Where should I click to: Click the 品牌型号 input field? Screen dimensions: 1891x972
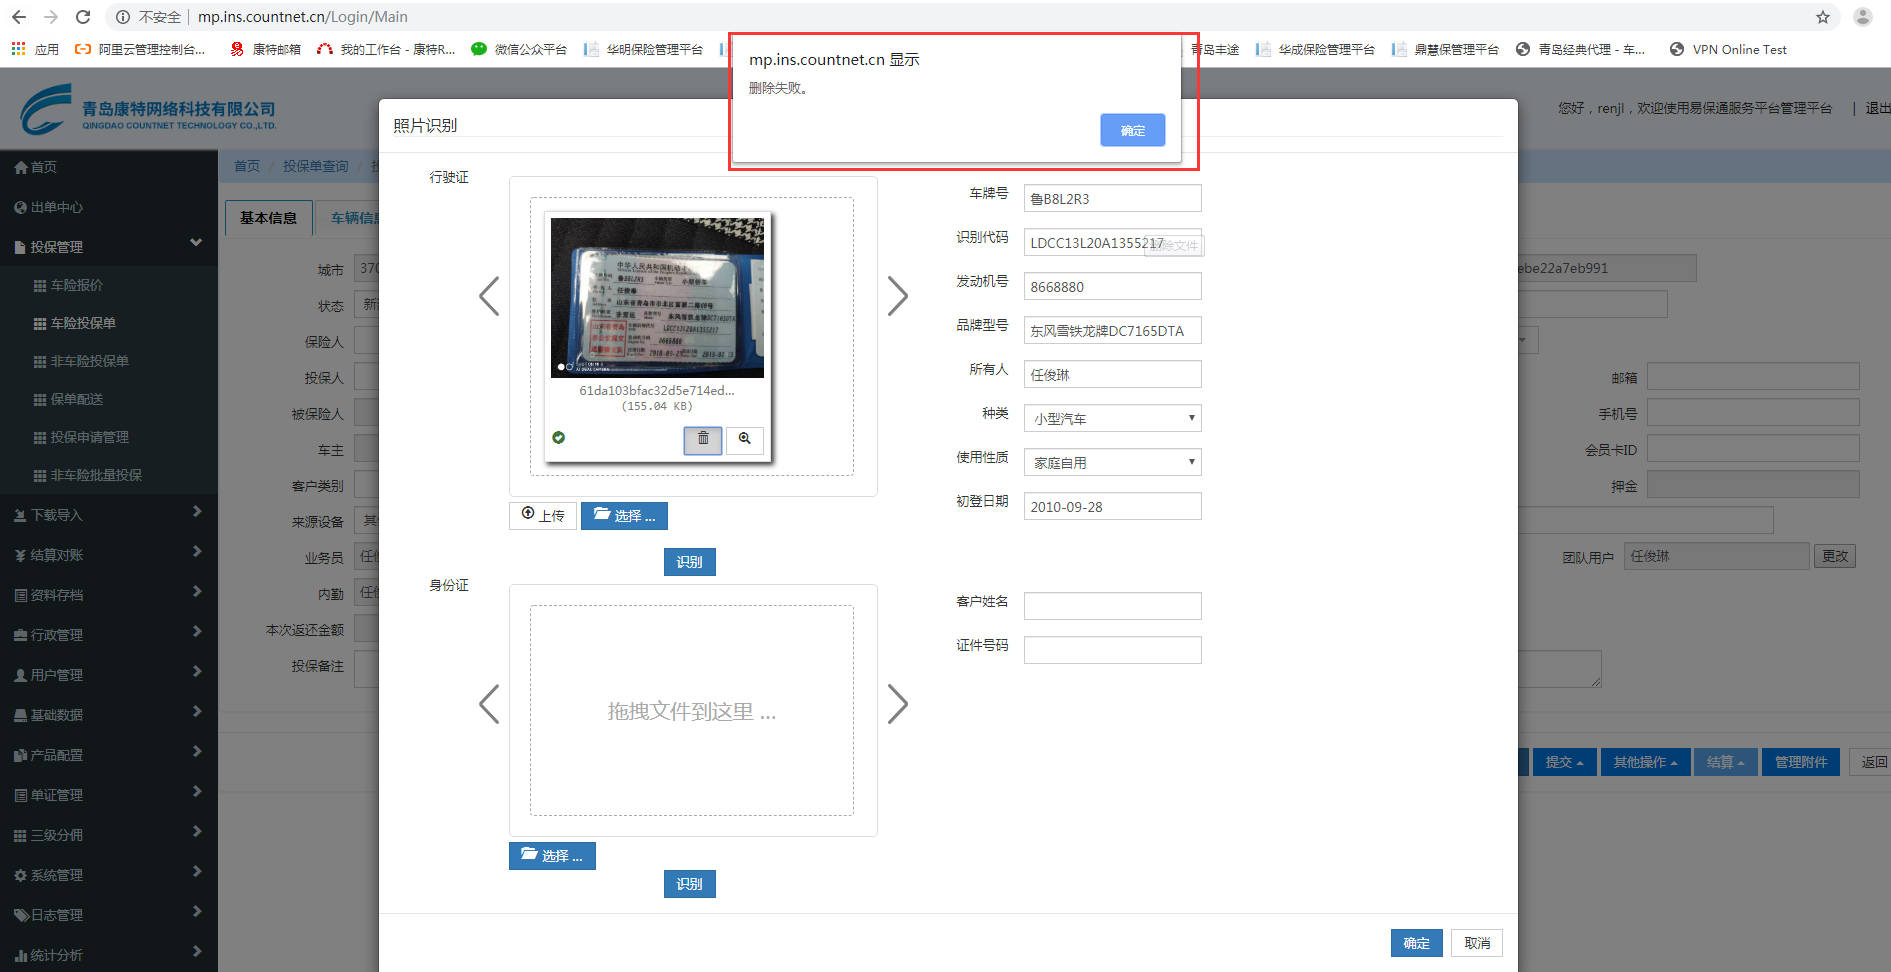coord(1112,330)
